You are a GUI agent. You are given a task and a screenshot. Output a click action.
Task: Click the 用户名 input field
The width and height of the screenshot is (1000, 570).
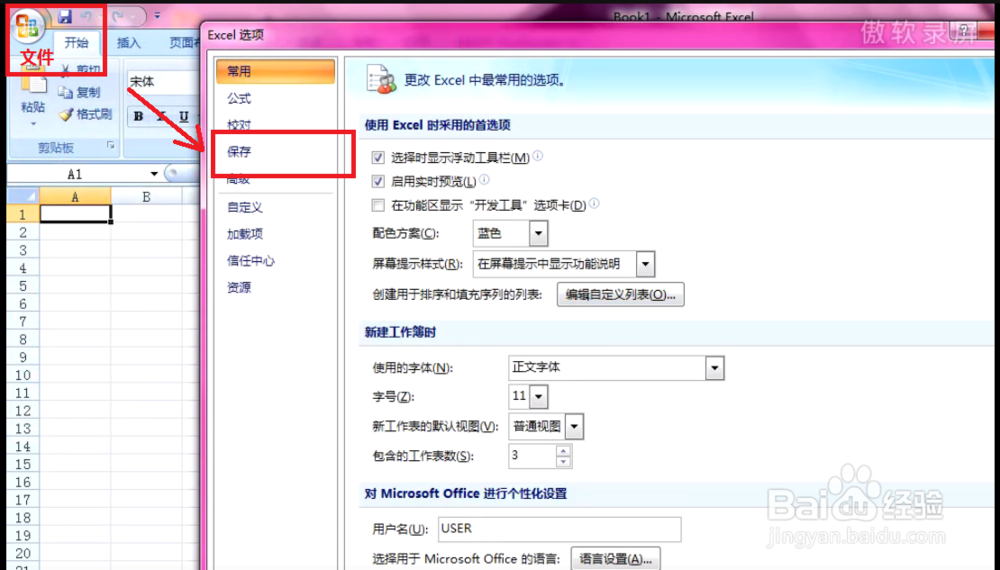click(x=559, y=529)
